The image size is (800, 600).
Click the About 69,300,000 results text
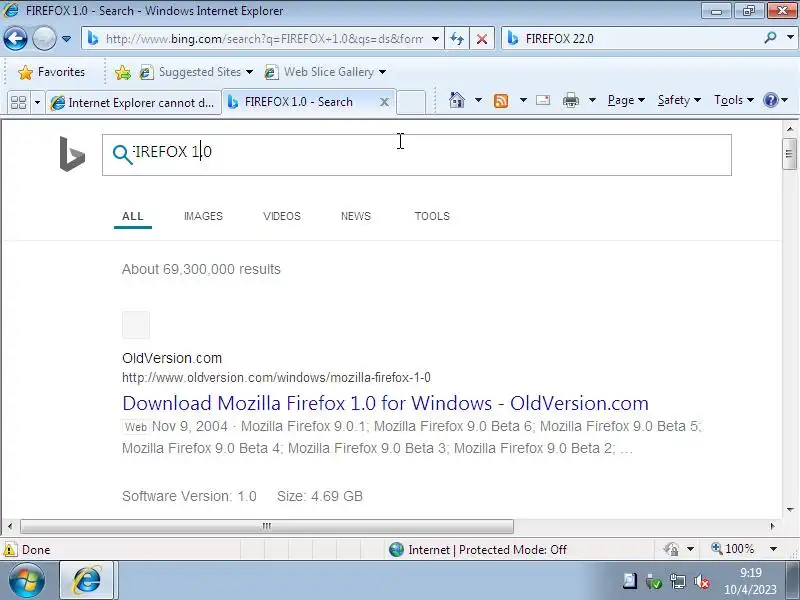click(201, 269)
